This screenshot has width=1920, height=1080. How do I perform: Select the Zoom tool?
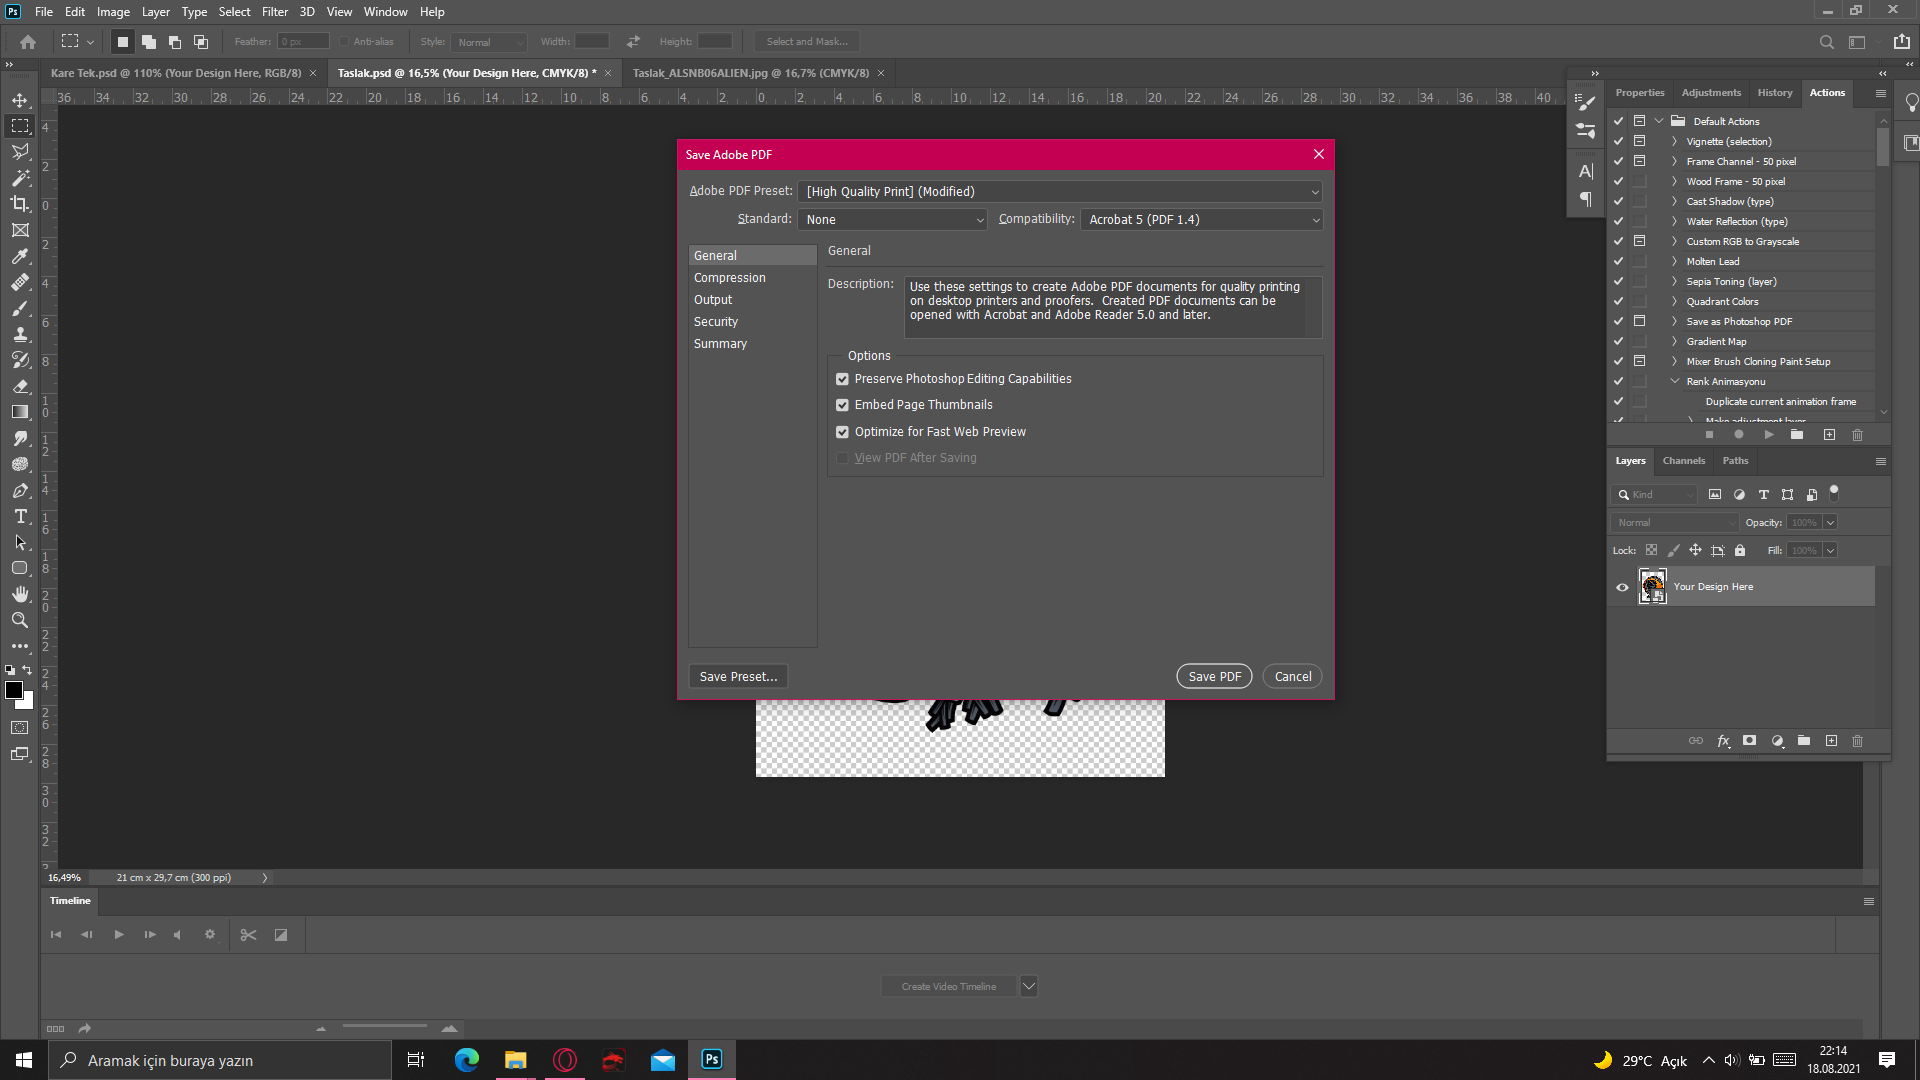(x=20, y=620)
